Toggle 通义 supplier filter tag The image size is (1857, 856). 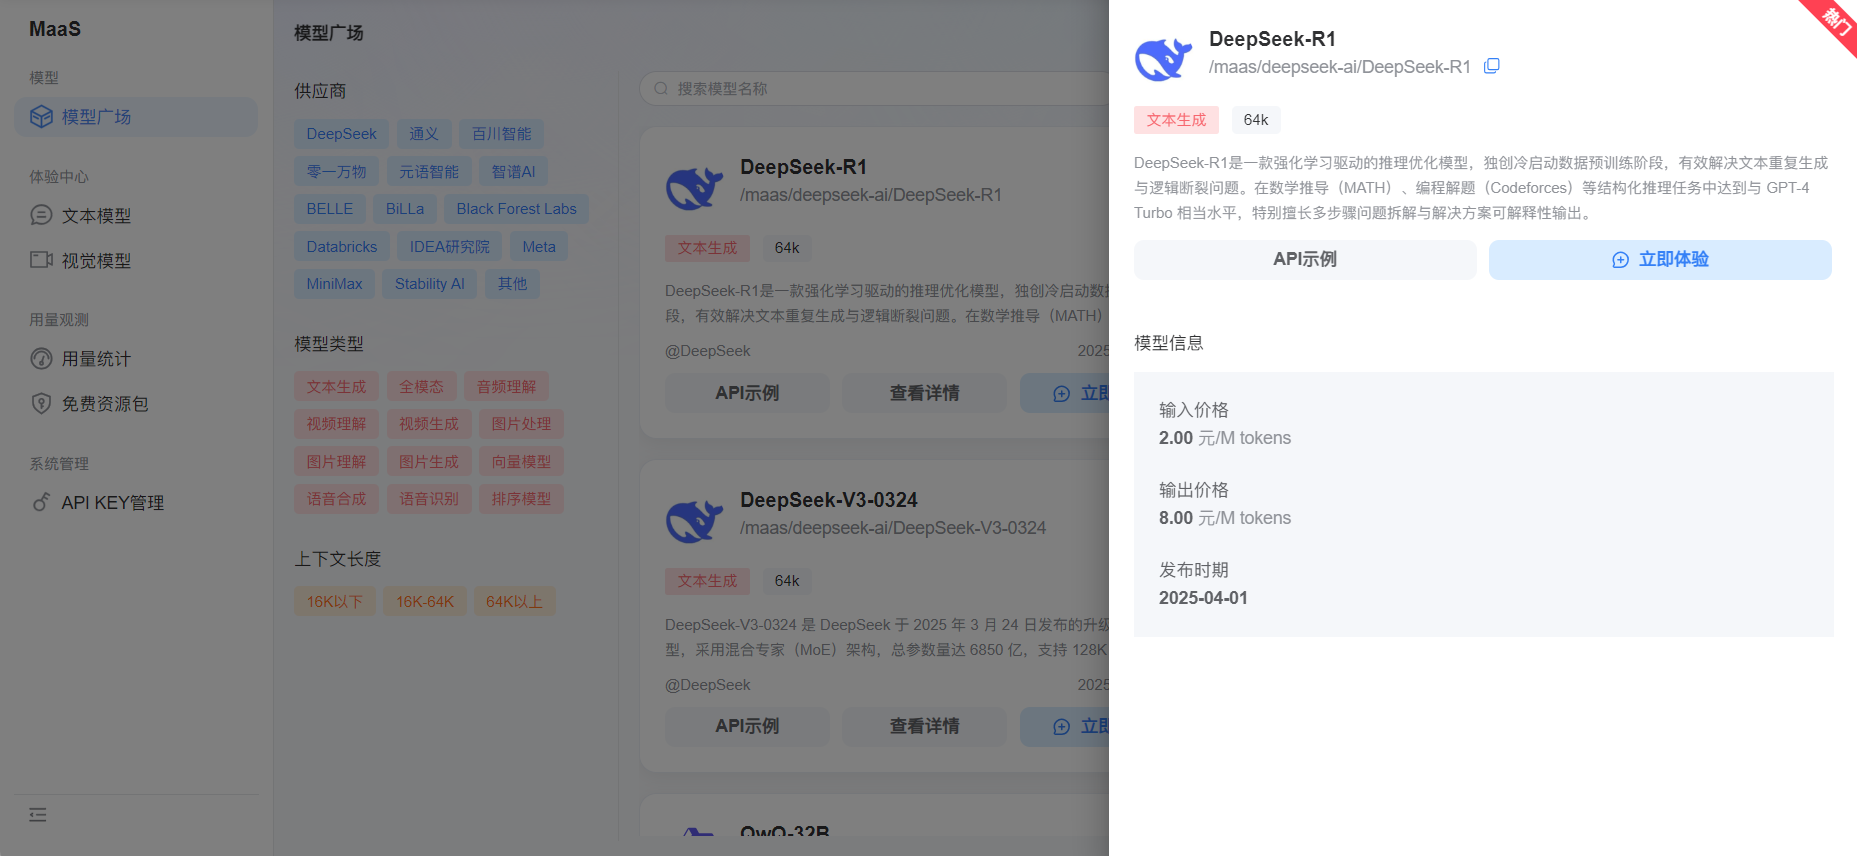tap(424, 134)
